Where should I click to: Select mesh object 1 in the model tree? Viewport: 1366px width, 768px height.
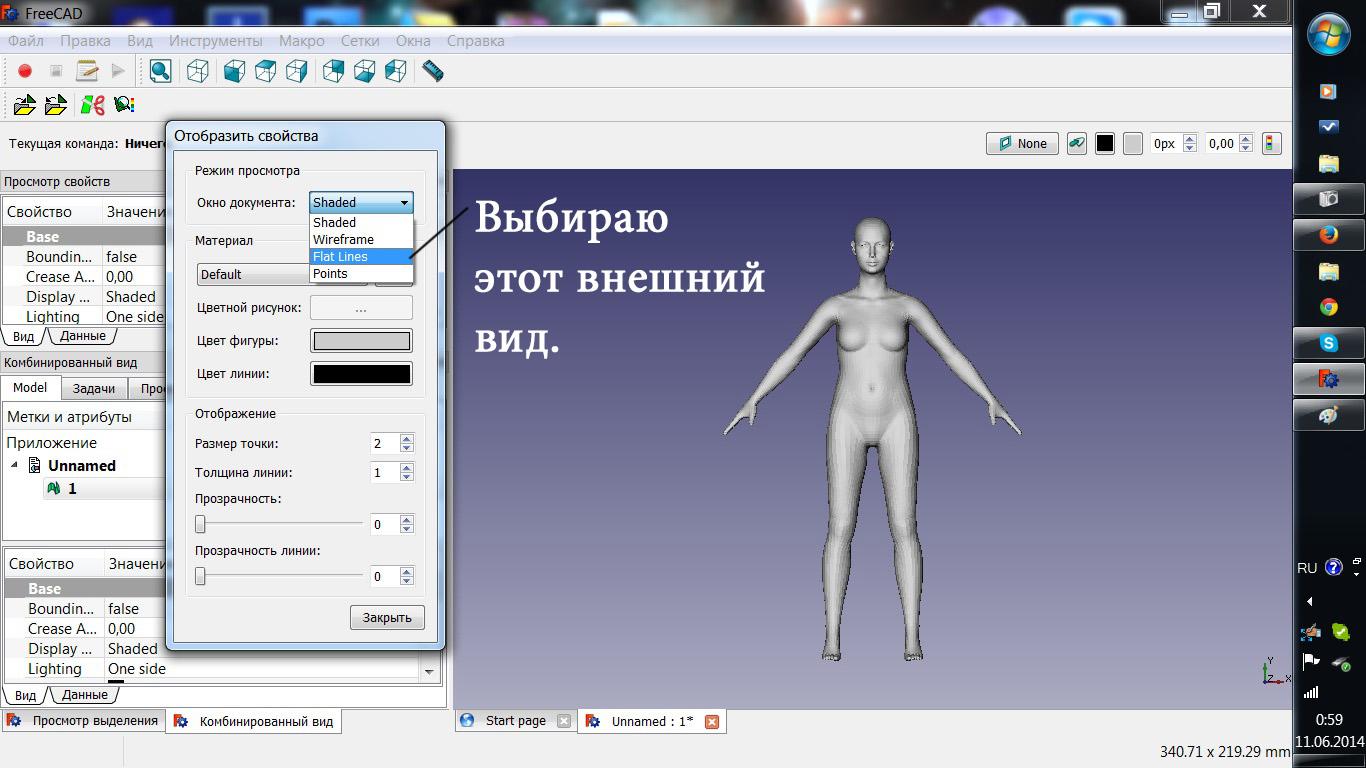pyautogui.click(x=72, y=489)
